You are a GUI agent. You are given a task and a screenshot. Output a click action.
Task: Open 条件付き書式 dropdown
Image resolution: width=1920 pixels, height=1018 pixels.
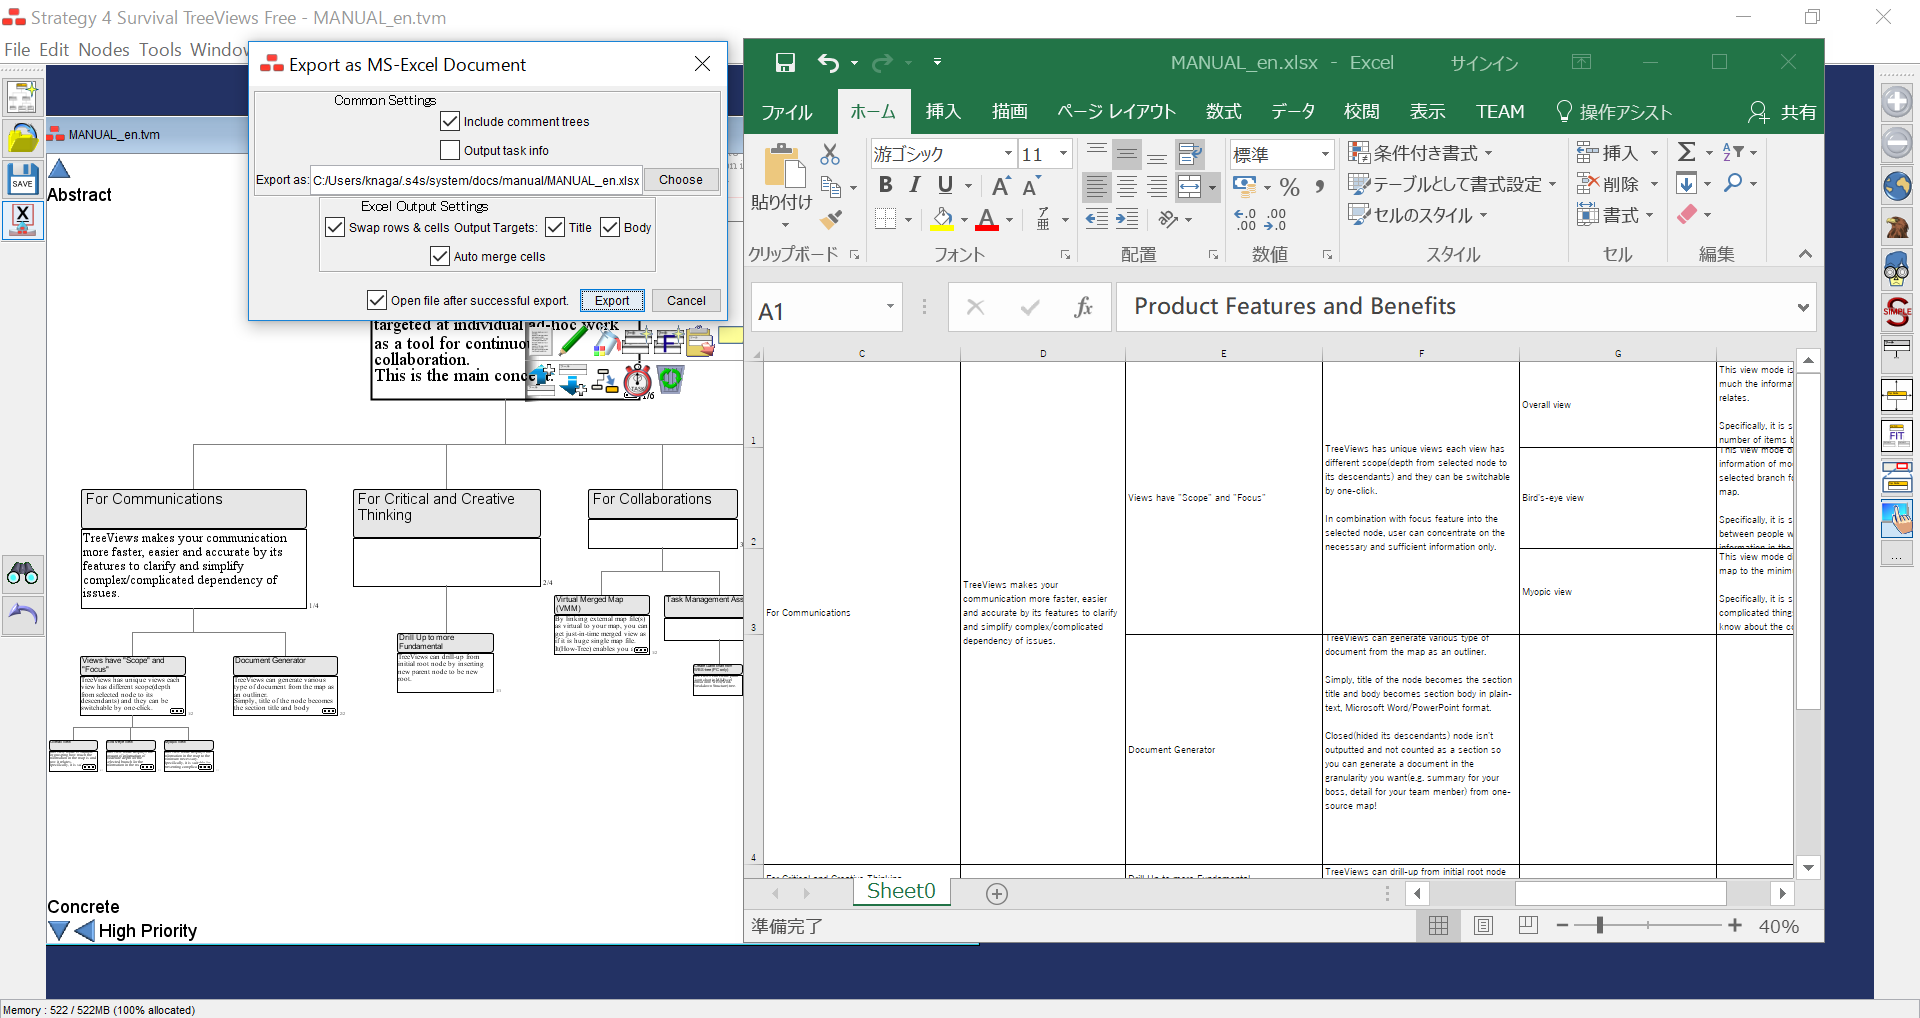click(1420, 153)
